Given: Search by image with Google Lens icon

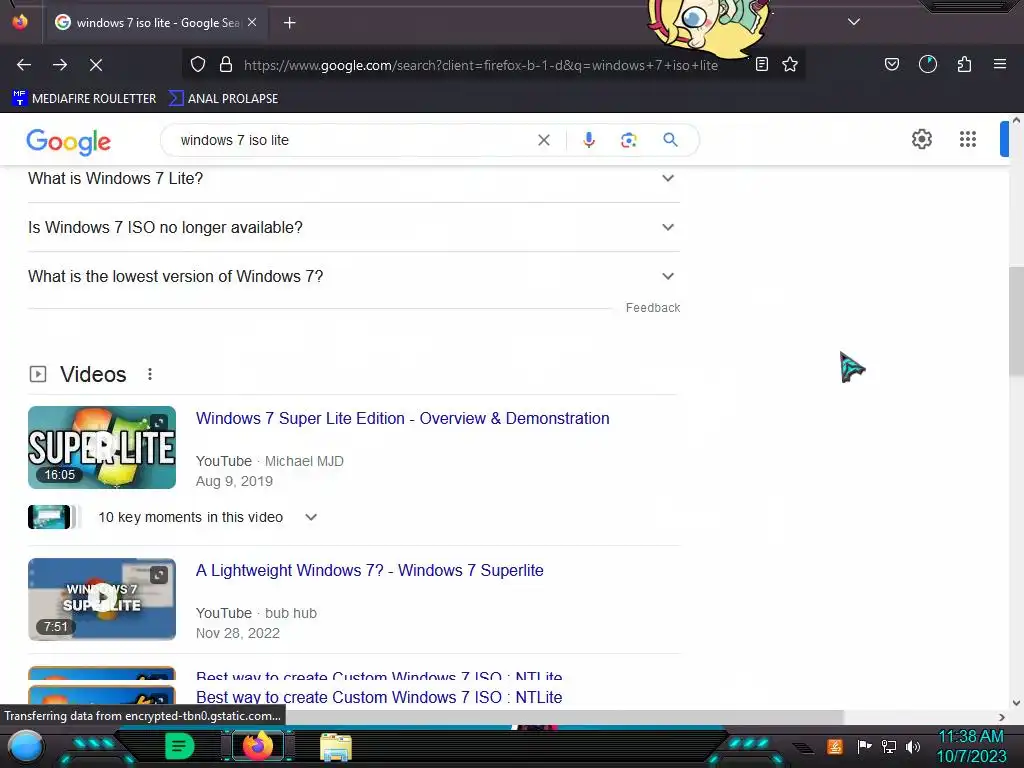Looking at the screenshot, I should (629, 140).
